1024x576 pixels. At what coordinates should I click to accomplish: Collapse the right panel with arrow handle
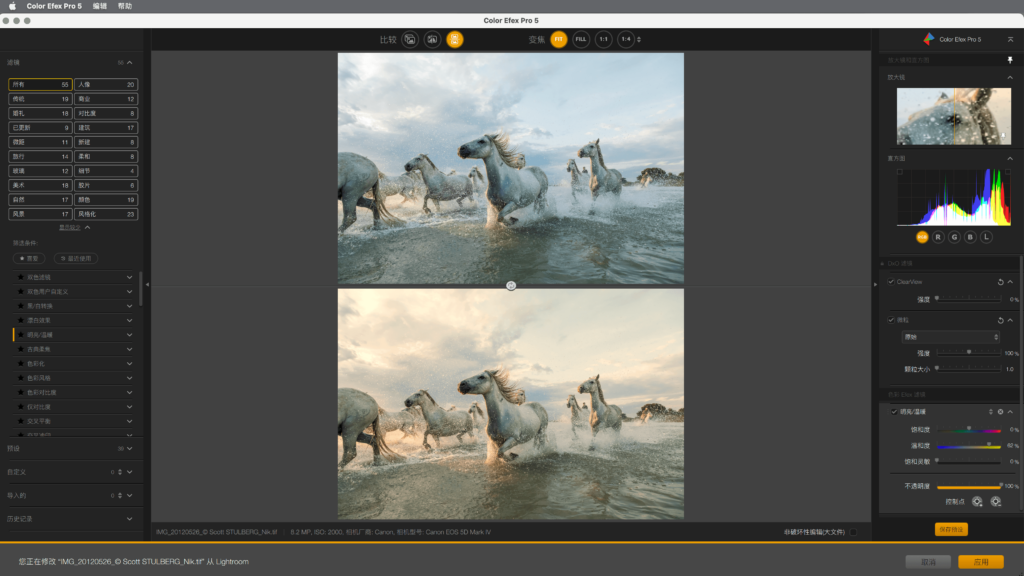[x=875, y=285]
